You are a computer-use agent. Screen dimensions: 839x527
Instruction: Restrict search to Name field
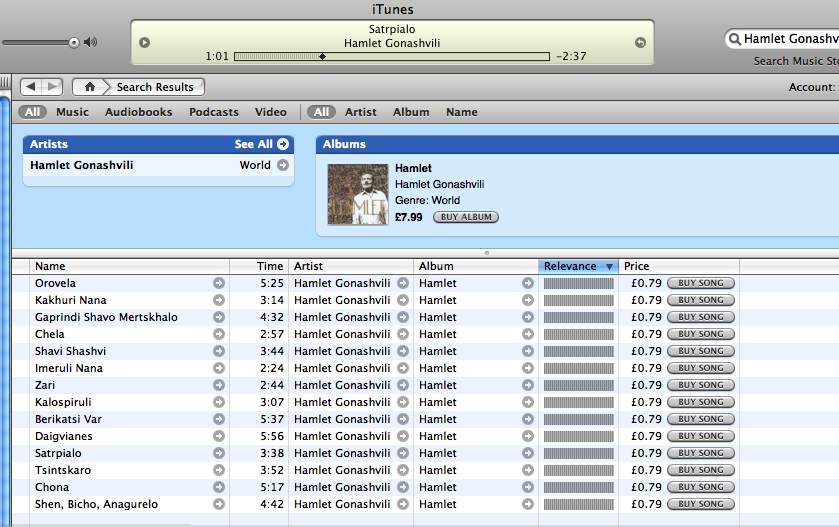click(462, 112)
